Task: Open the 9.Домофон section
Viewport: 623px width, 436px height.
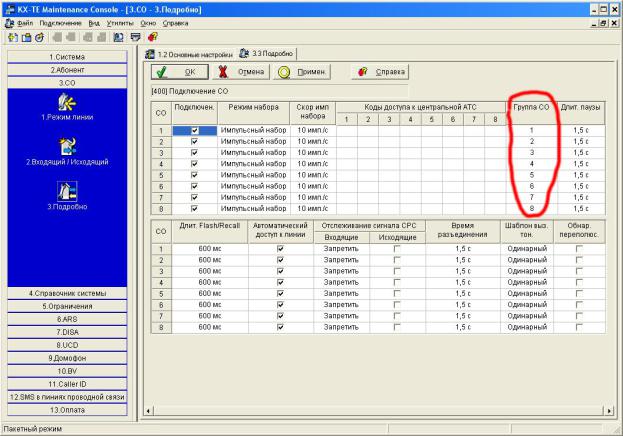Action: pyautogui.click(x=67, y=358)
